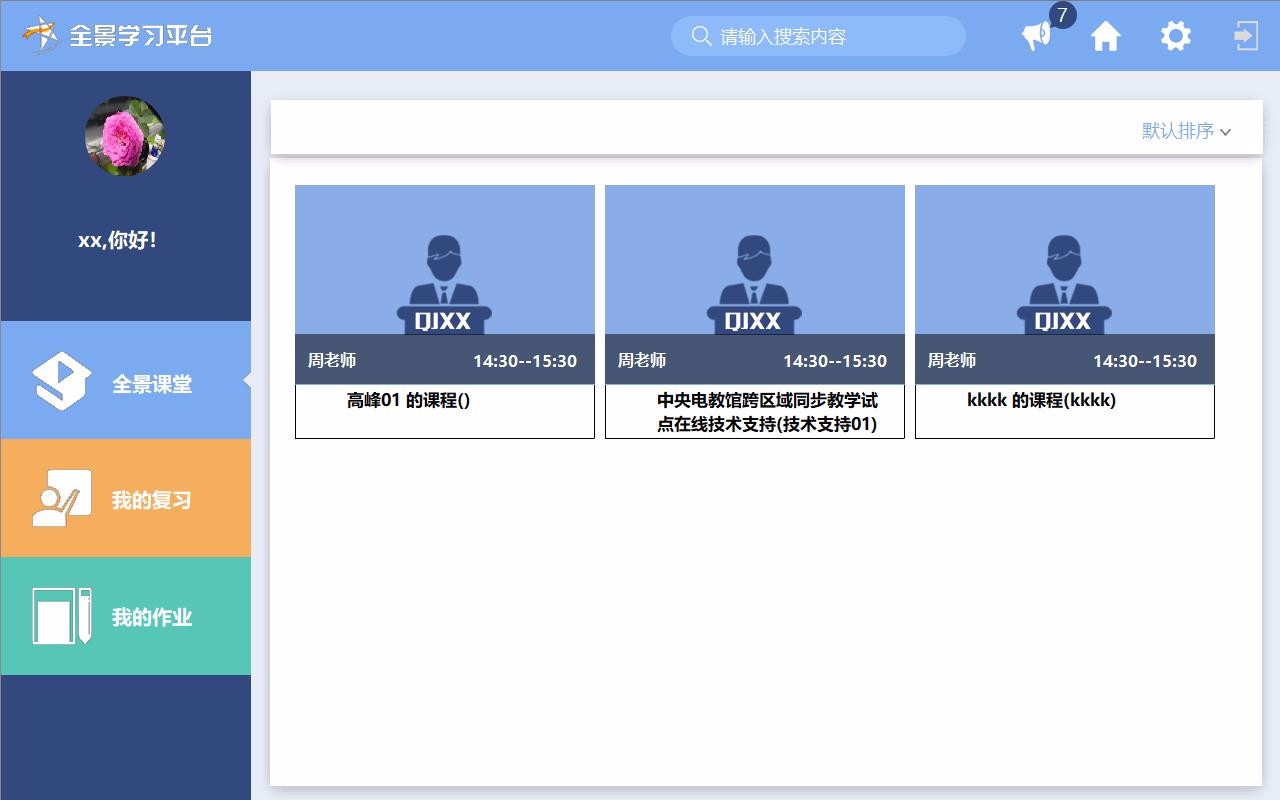Expand the sort order chevron arrow
This screenshot has height=800, width=1280.
click(1227, 131)
